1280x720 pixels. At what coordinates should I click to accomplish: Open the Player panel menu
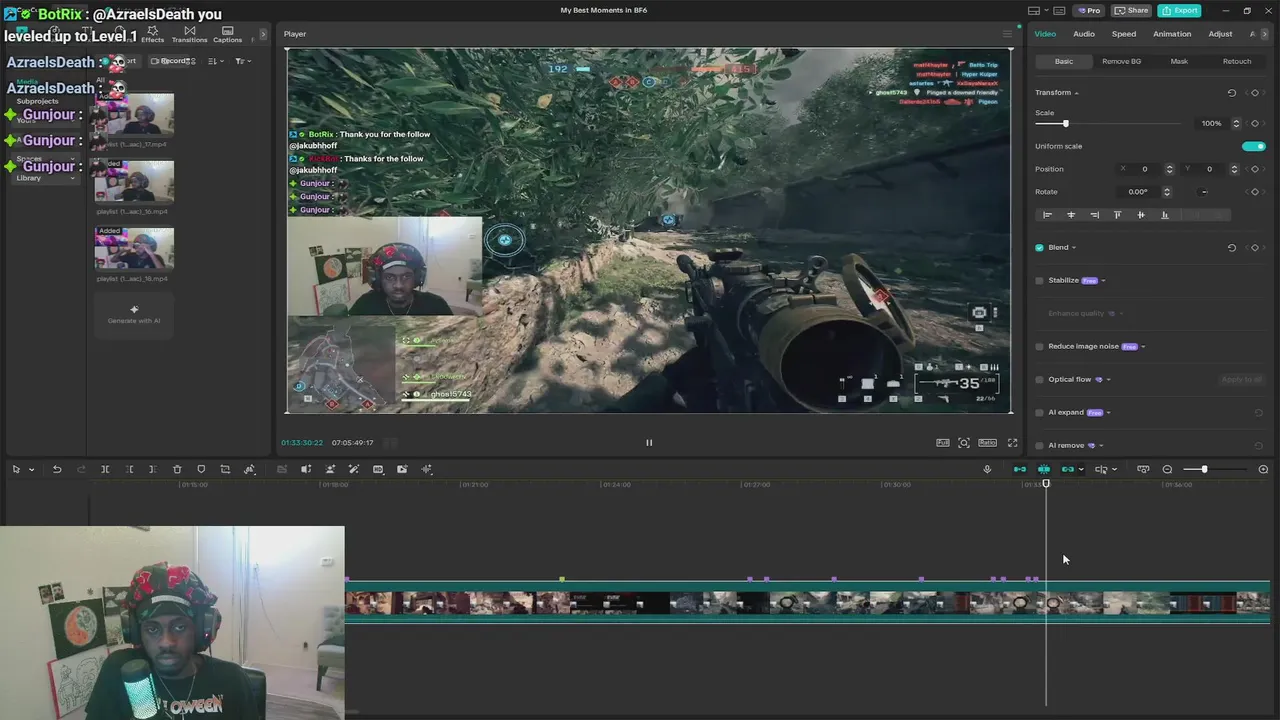[x=1007, y=34]
